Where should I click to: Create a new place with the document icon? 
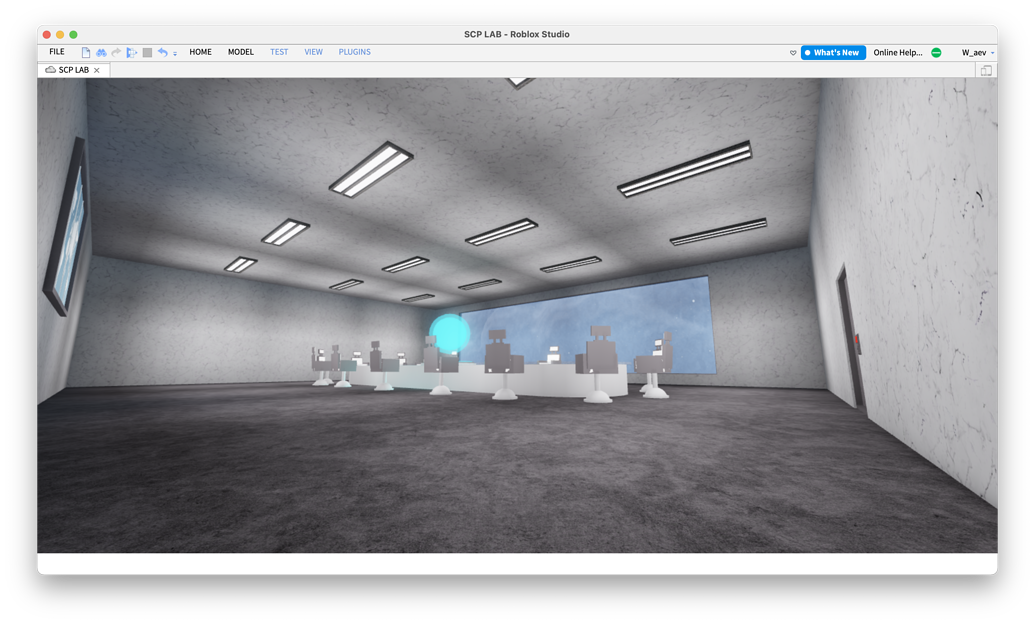tap(87, 52)
